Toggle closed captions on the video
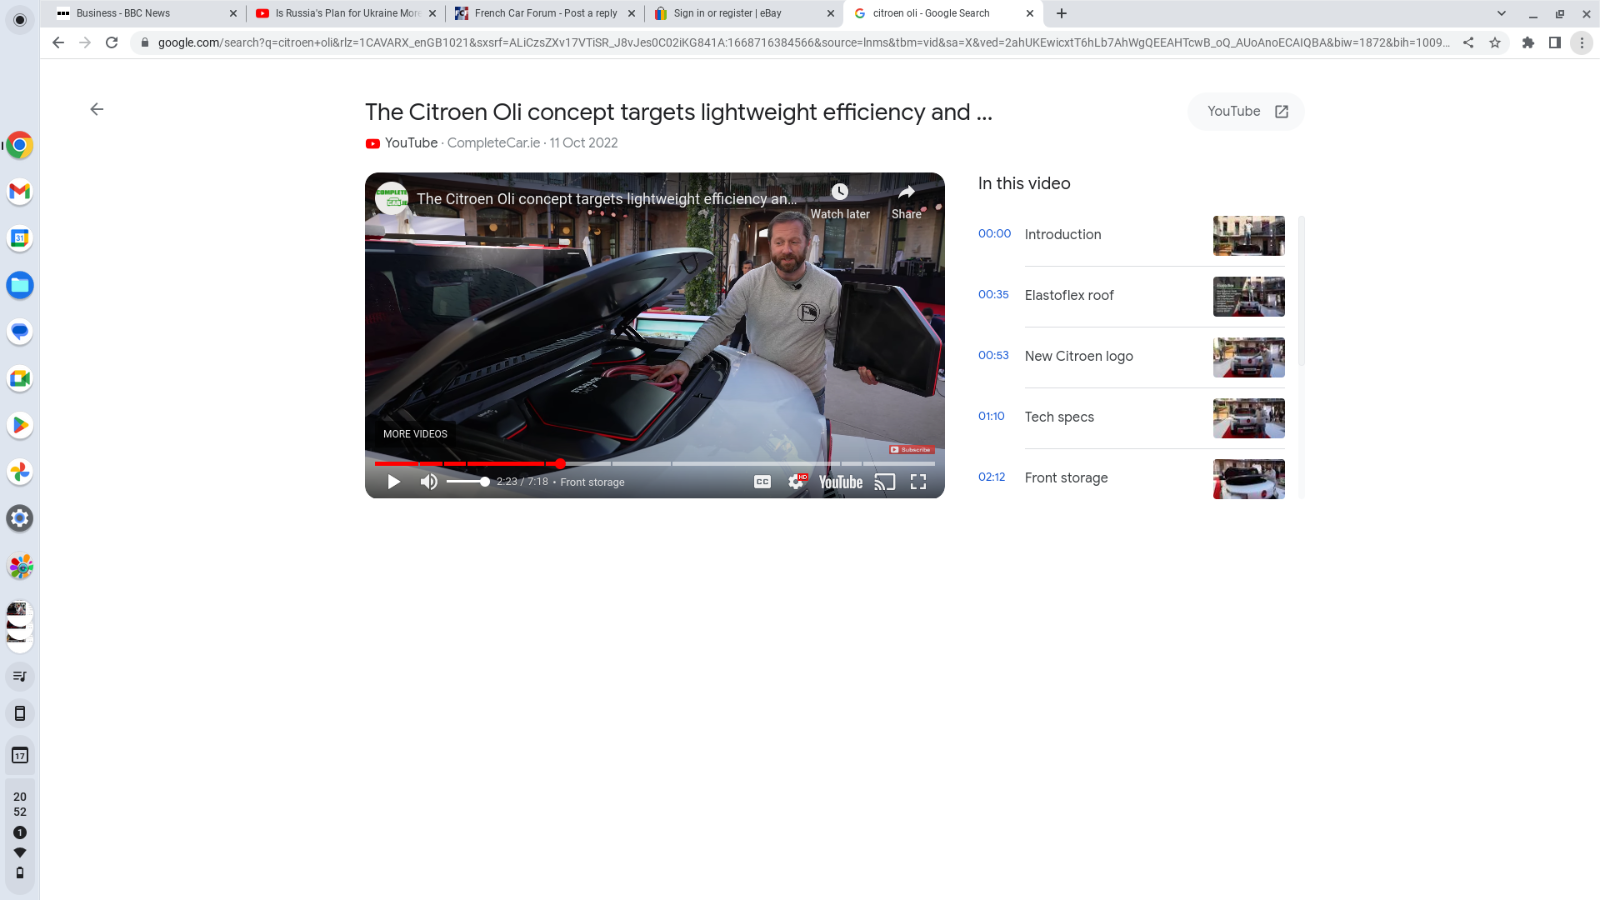The width and height of the screenshot is (1600, 900). click(762, 482)
